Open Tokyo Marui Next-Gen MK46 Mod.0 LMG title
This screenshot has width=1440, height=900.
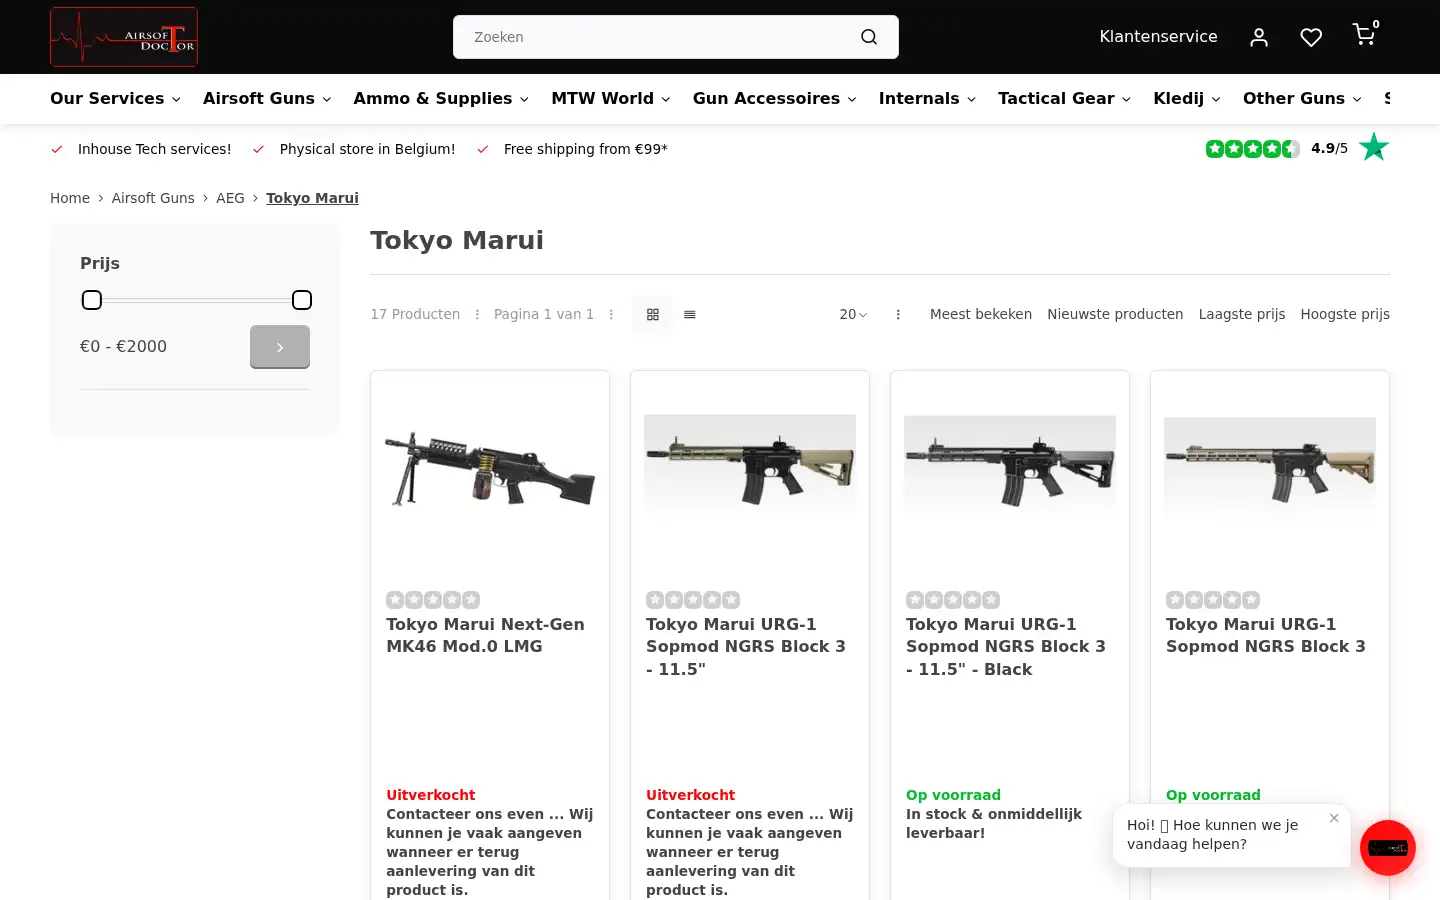485,635
